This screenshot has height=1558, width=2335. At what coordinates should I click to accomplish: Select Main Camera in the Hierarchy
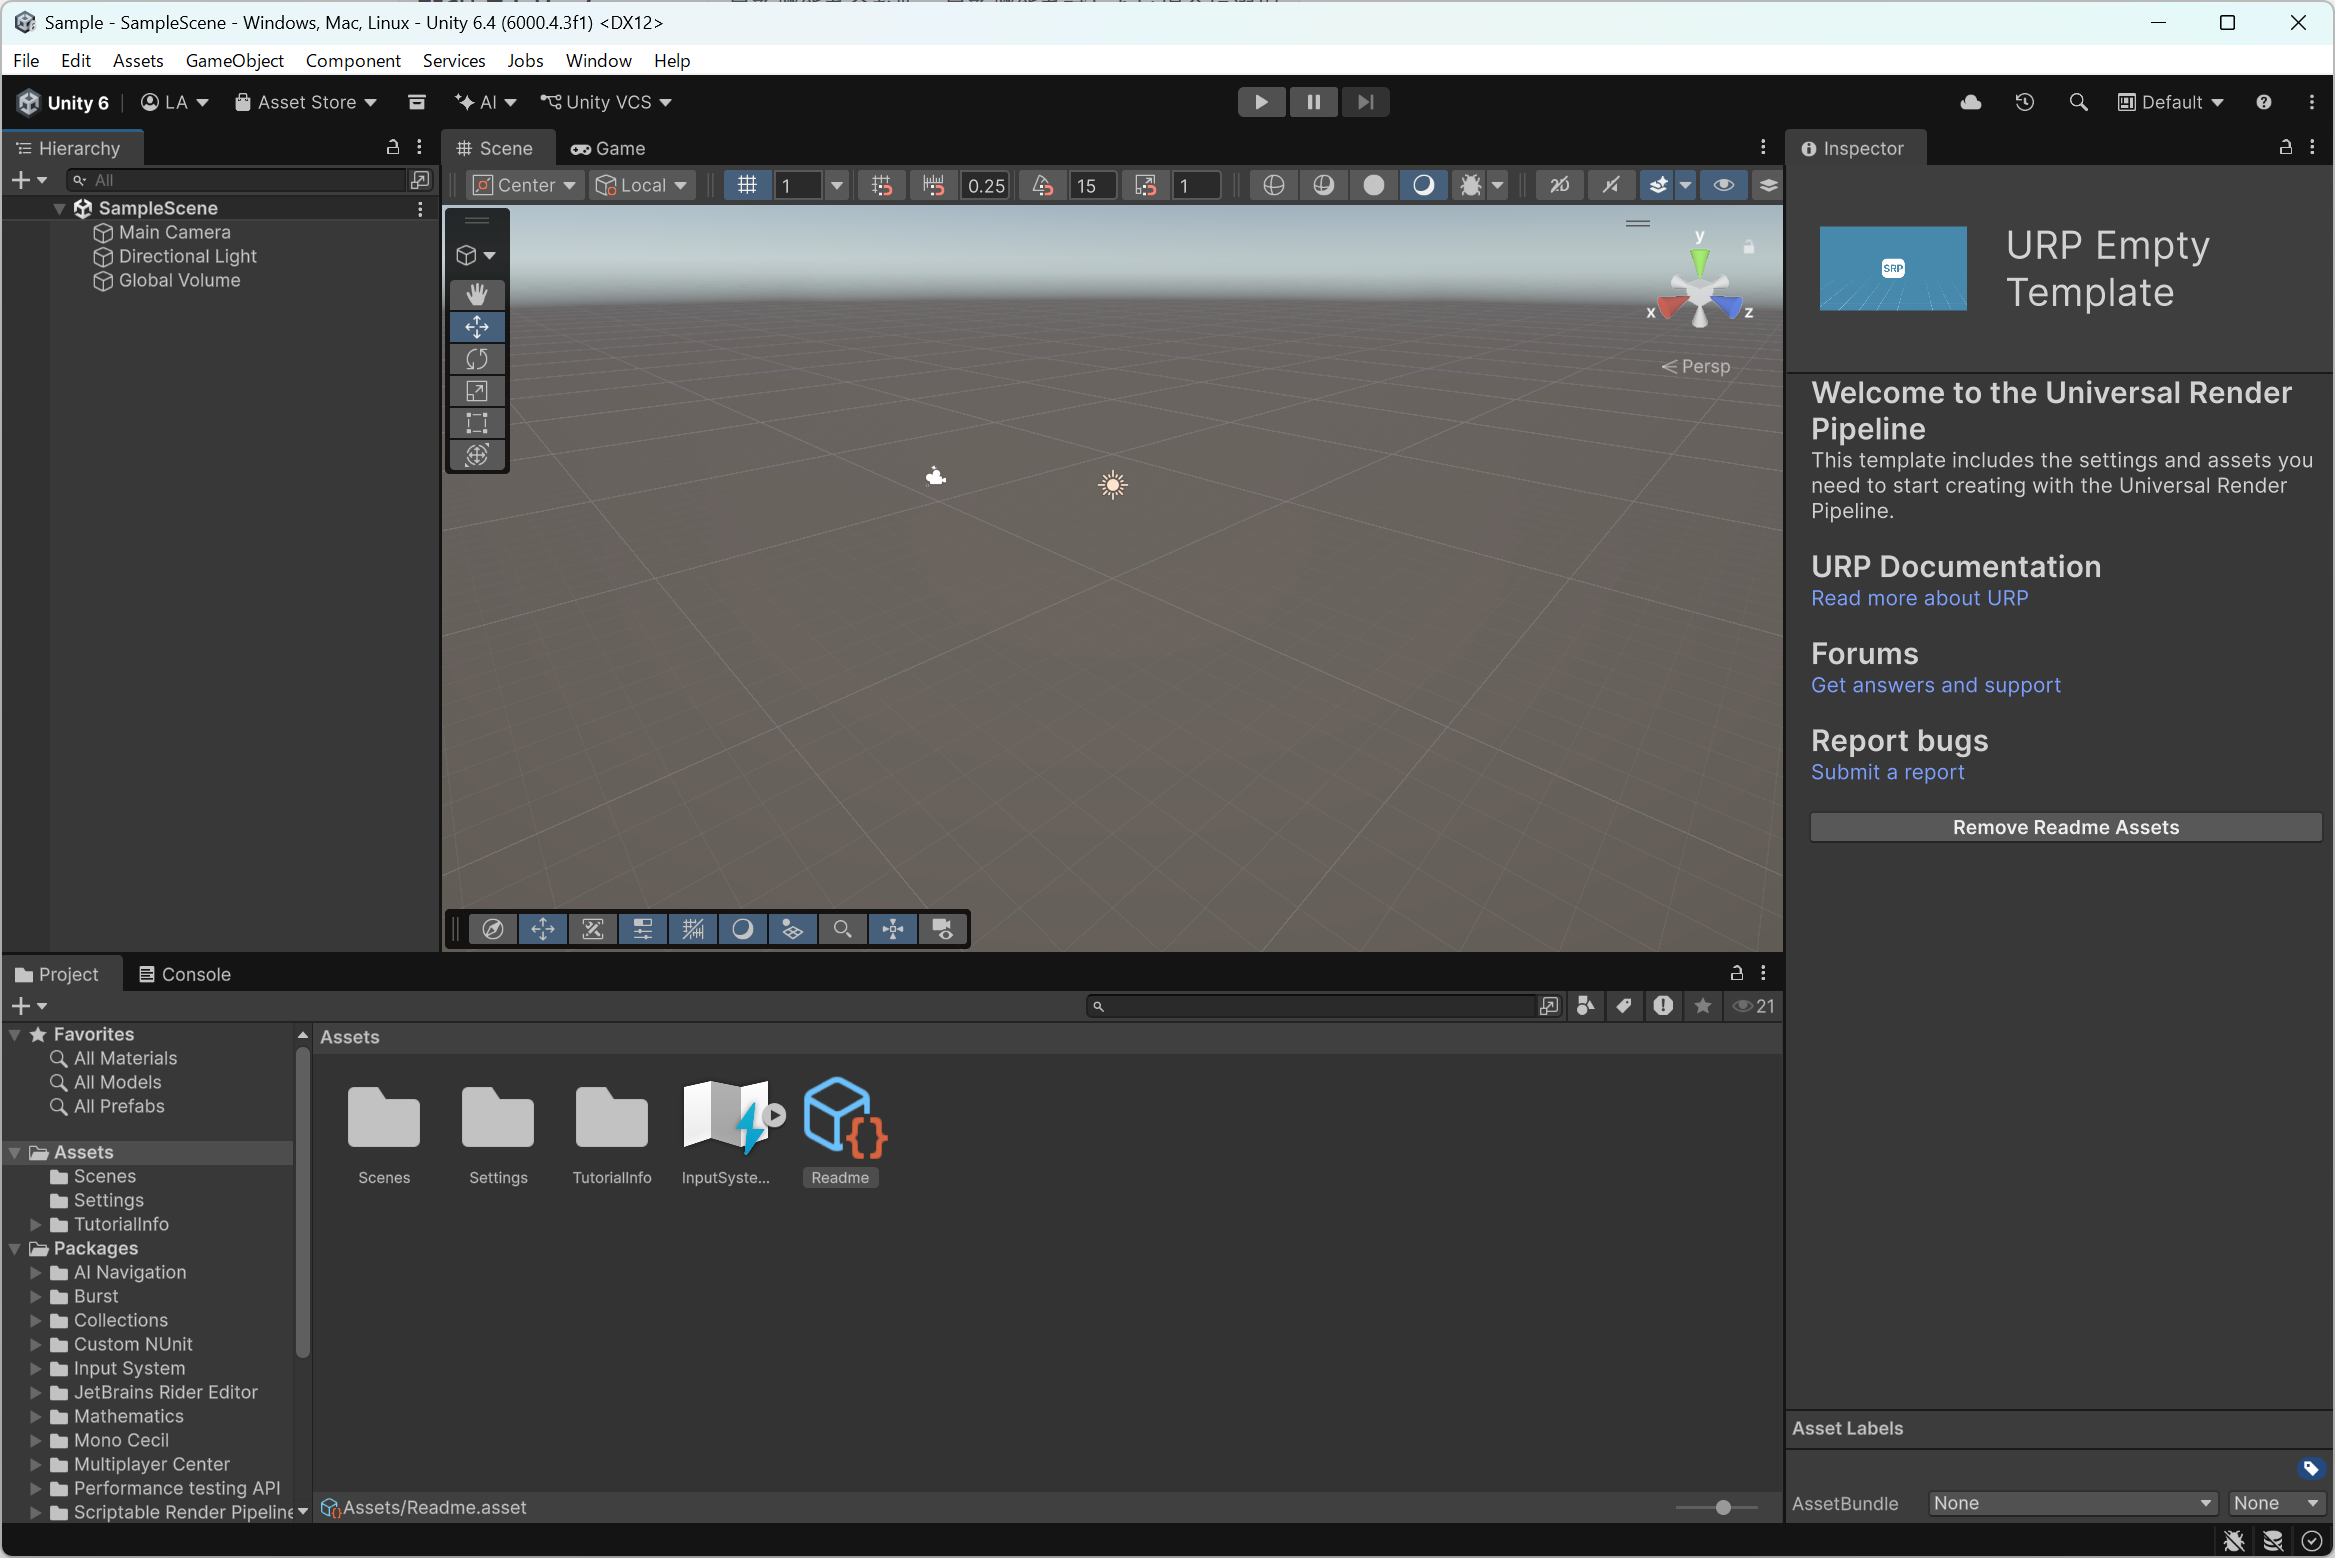click(175, 232)
